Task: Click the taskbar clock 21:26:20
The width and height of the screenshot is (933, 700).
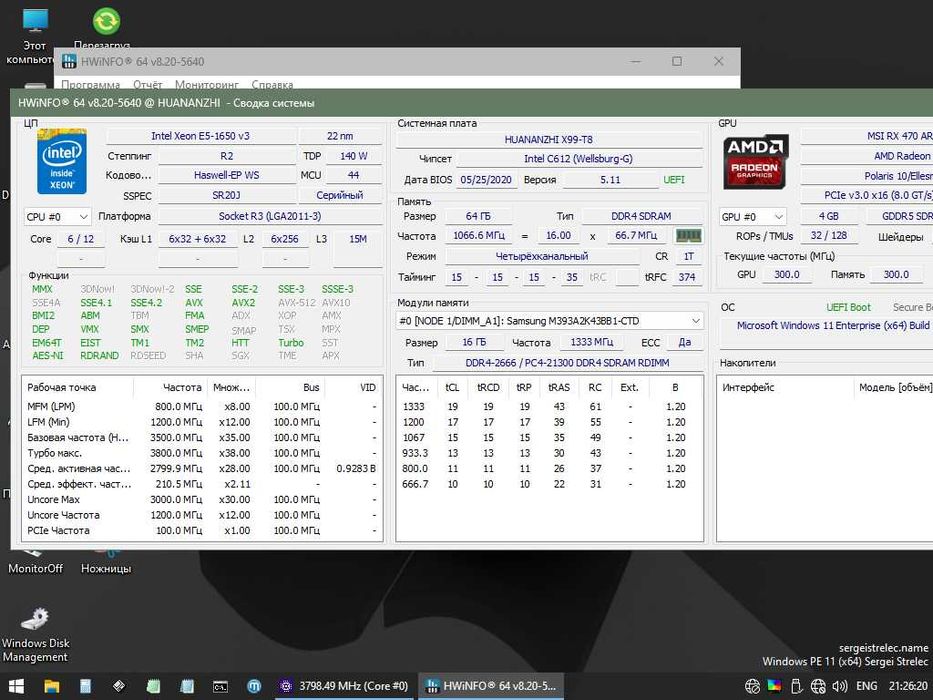Action: pos(908,686)
